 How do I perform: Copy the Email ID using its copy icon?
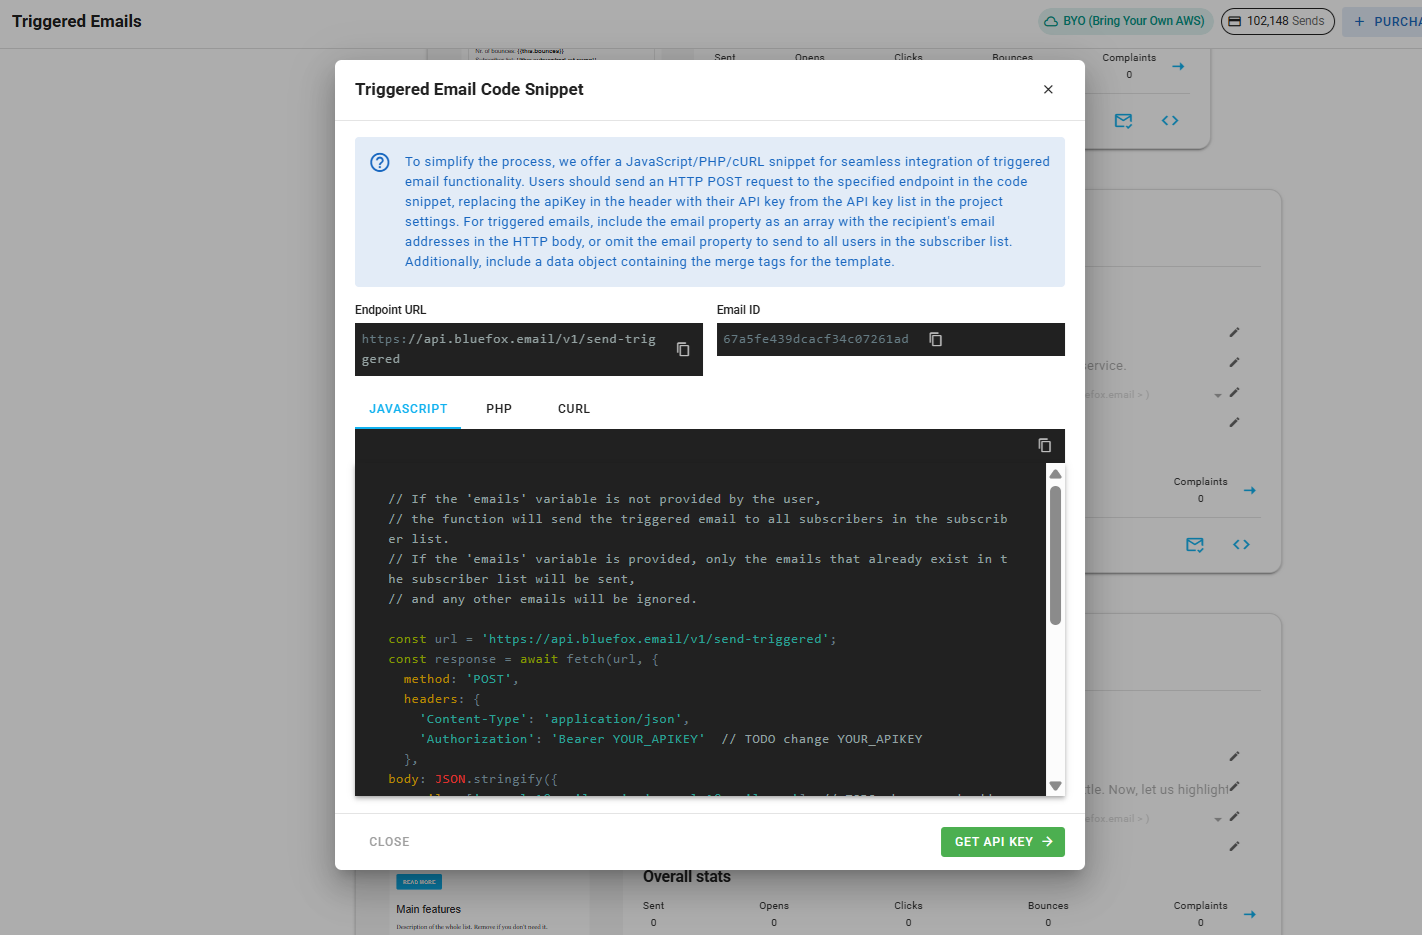pos(935,339)
